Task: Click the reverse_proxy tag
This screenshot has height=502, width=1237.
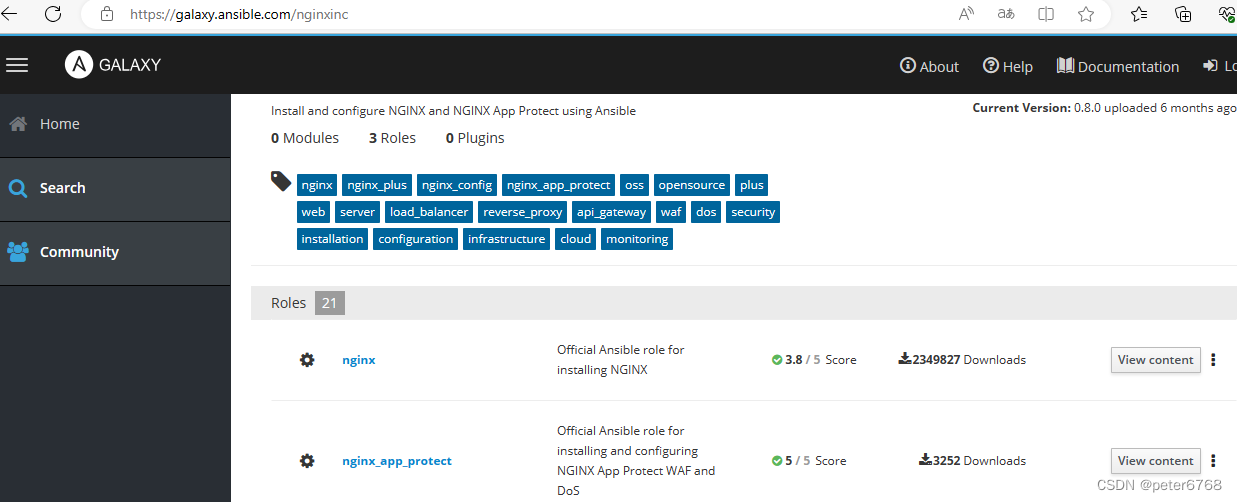Action: 522,212
